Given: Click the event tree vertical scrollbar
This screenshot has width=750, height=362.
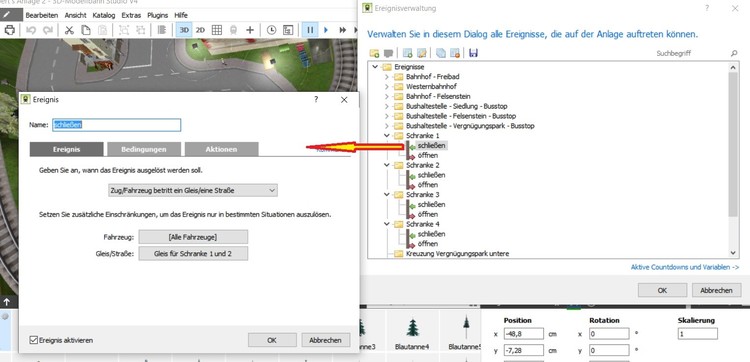Looking at the screenshot, I should [734, 159].
